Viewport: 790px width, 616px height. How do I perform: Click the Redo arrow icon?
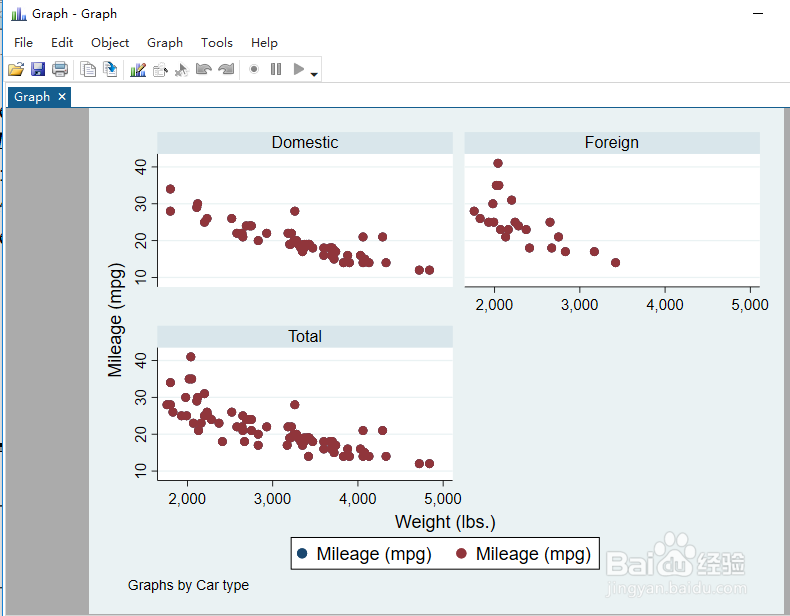point(226,69)
